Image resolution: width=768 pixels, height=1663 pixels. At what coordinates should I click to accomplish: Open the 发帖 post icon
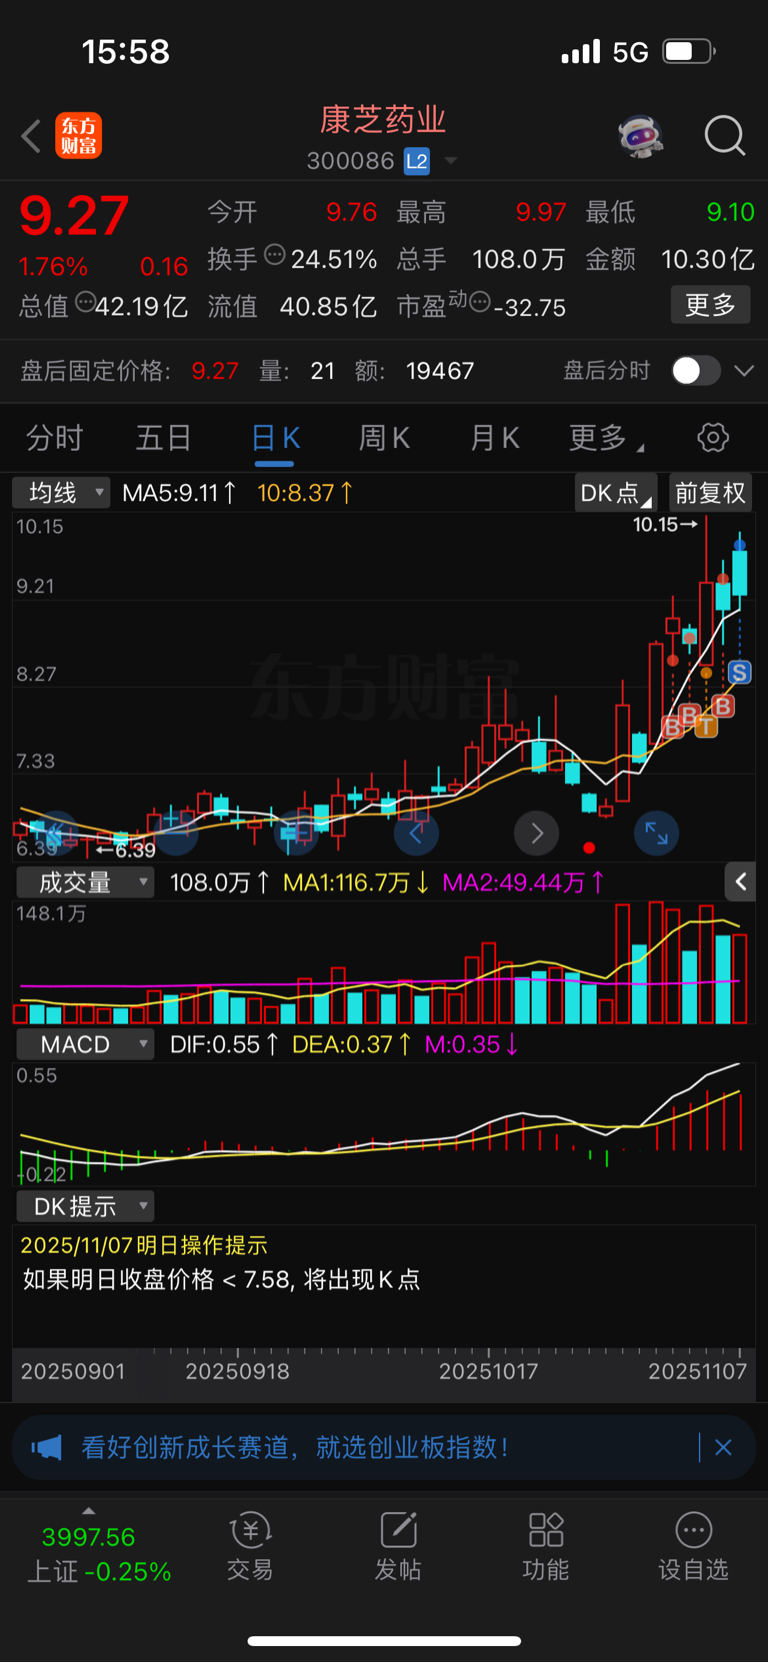[398, 1547]
